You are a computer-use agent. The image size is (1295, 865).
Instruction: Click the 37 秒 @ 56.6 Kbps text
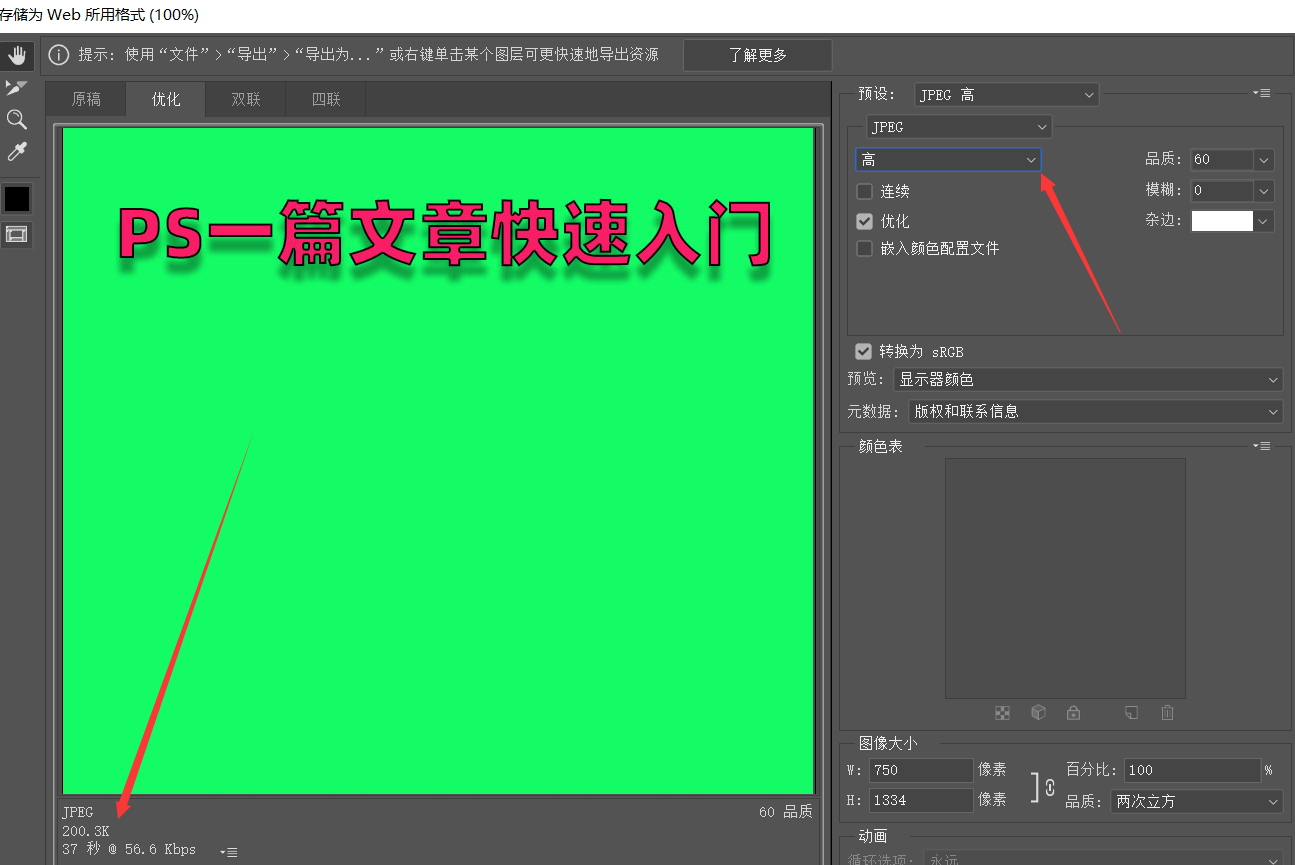point(129,850)
